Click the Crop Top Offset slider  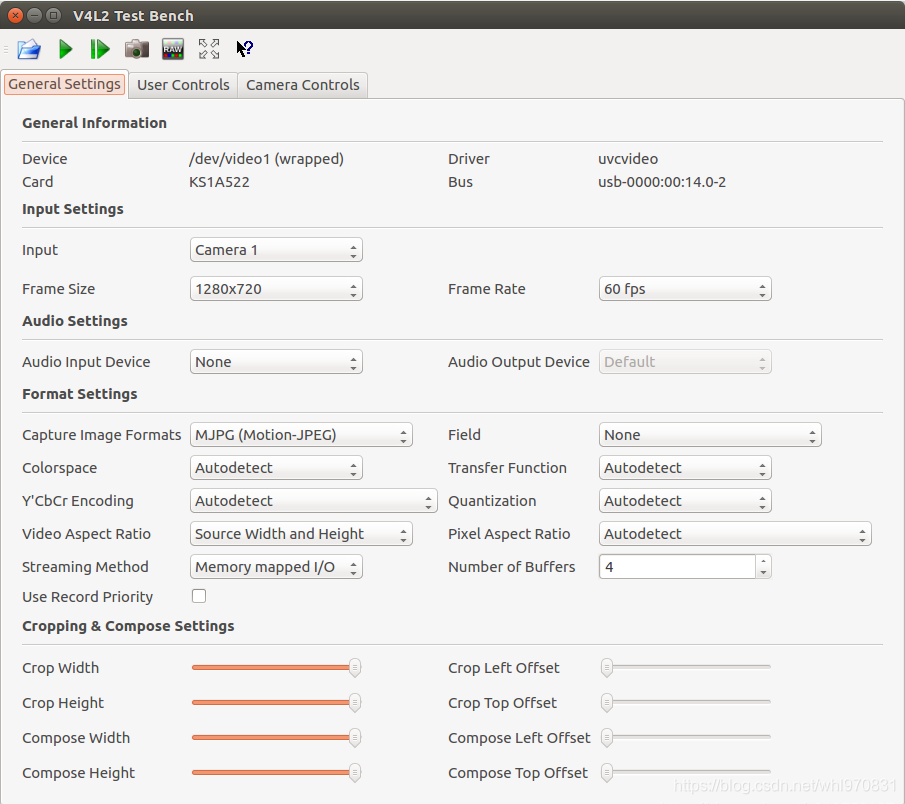coord(685,703)
